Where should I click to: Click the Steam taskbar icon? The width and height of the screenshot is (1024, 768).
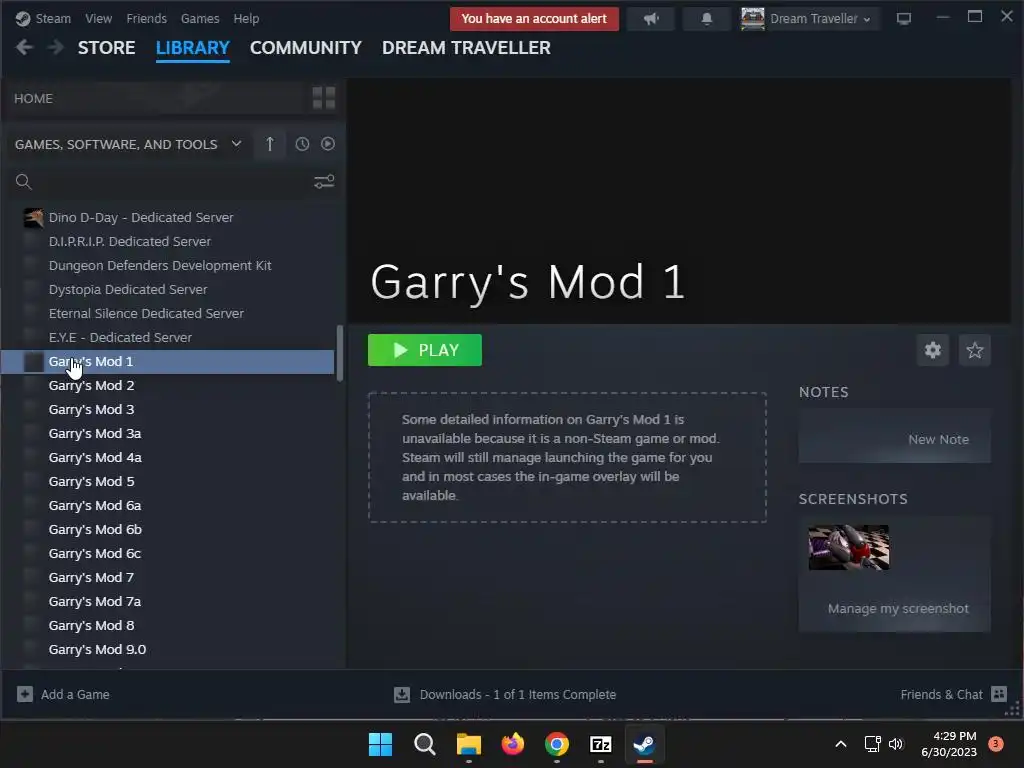tap(645, 744)
